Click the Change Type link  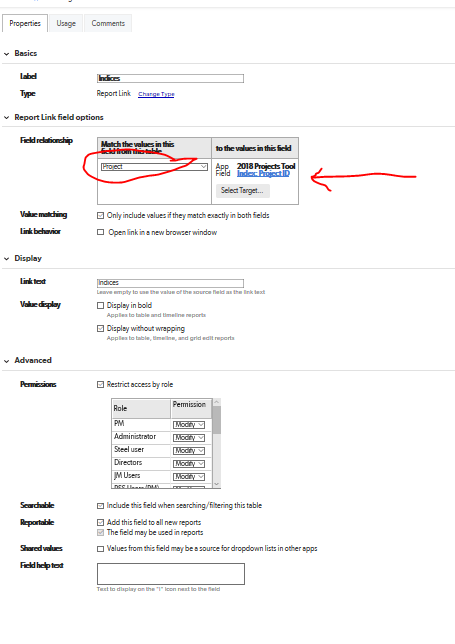pyautogui.click(x=156, y=94)
